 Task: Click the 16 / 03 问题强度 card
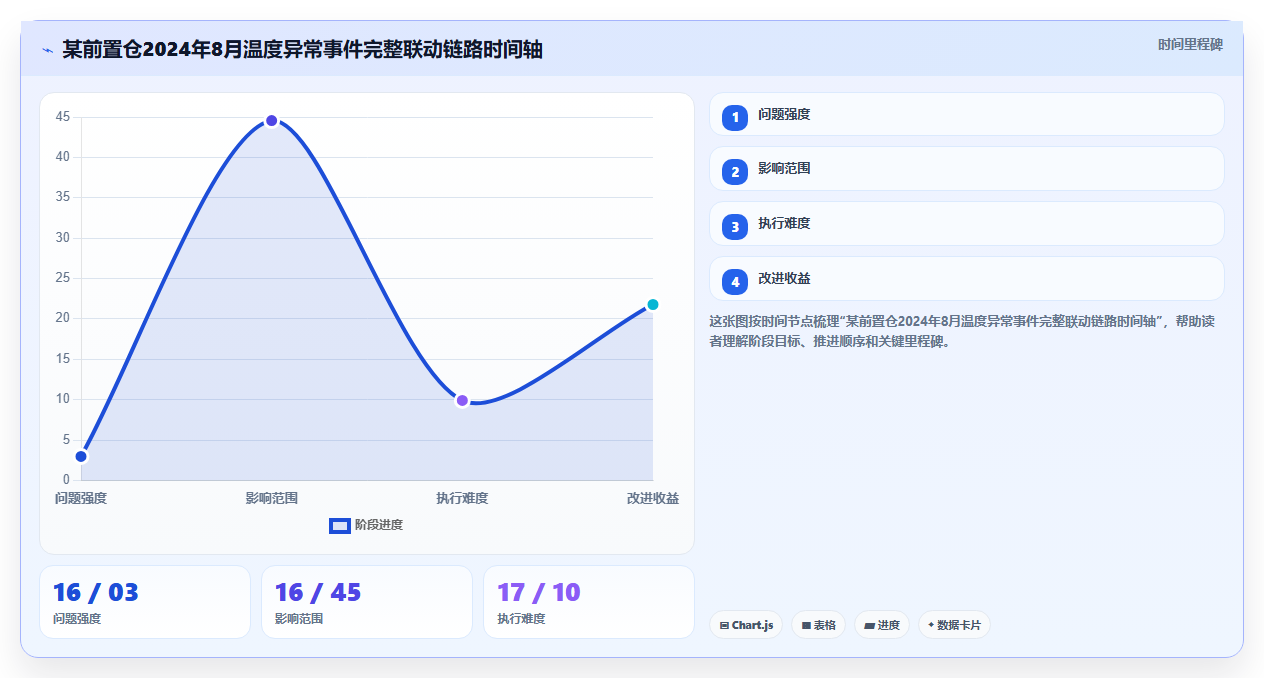click(145, 602)
